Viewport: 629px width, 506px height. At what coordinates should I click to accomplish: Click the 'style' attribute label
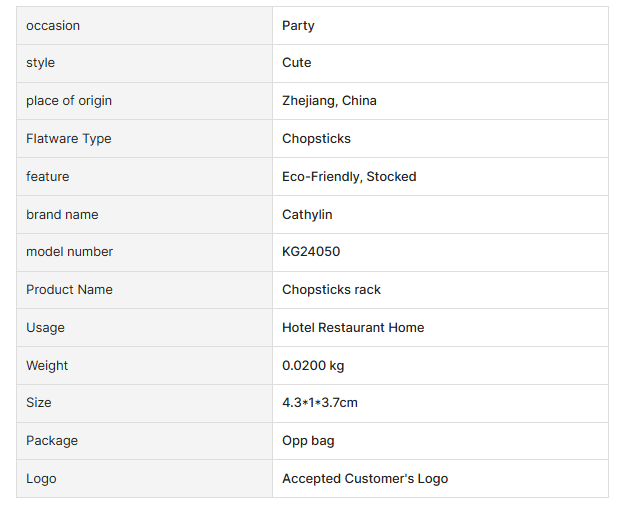[41, 63]
